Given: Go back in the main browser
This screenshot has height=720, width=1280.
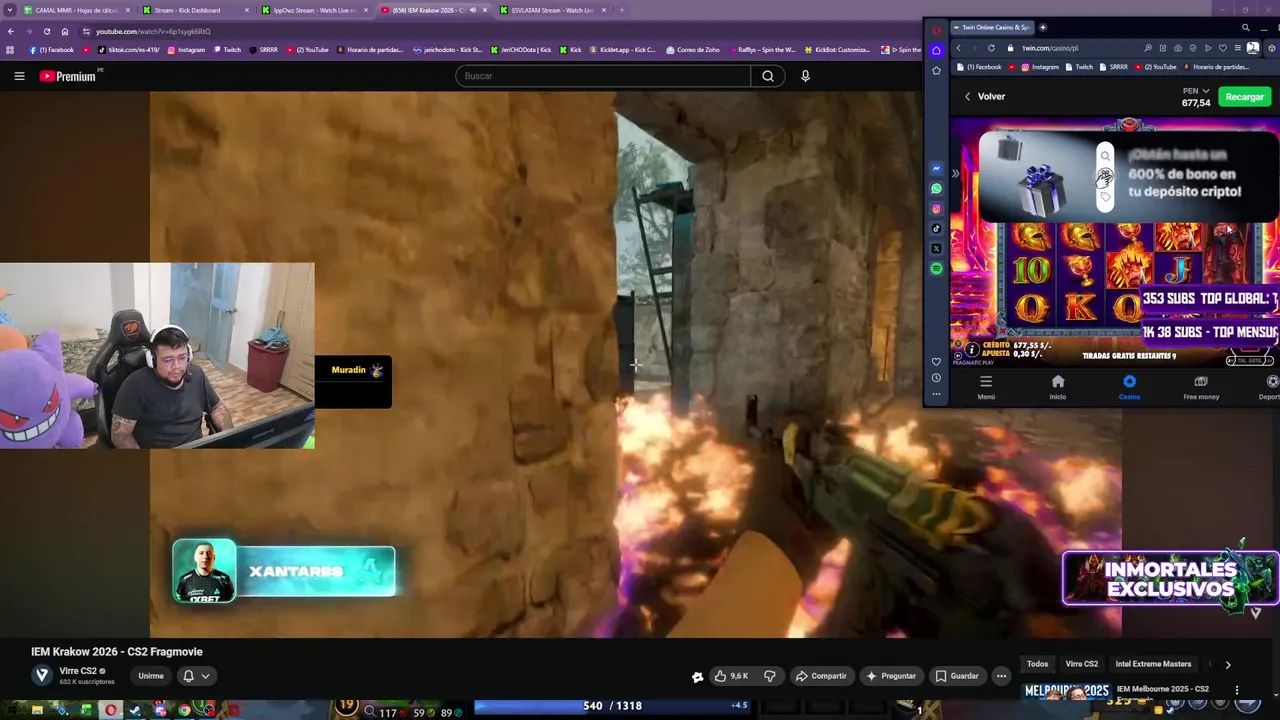Looking at the screenshot, I should tap(10, 31).
